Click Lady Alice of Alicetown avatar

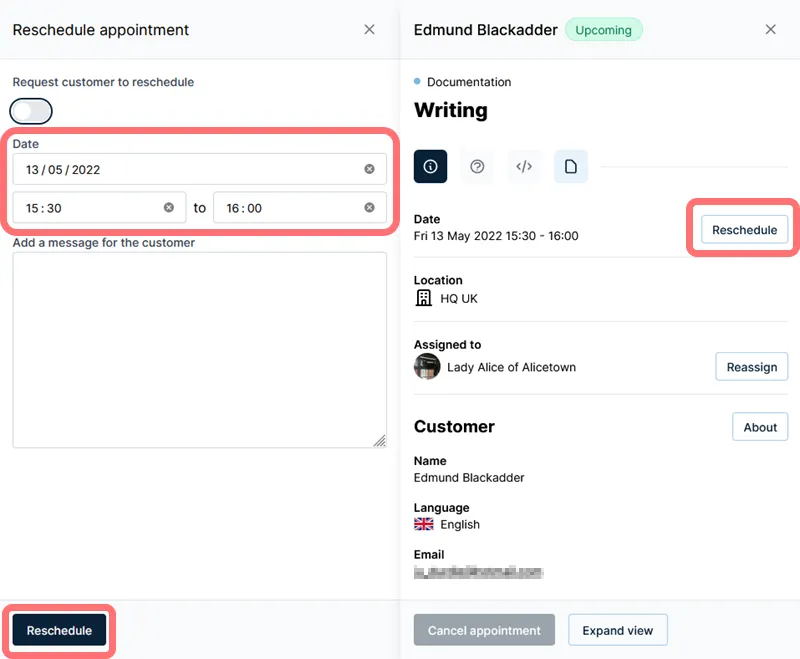point(427,367)
